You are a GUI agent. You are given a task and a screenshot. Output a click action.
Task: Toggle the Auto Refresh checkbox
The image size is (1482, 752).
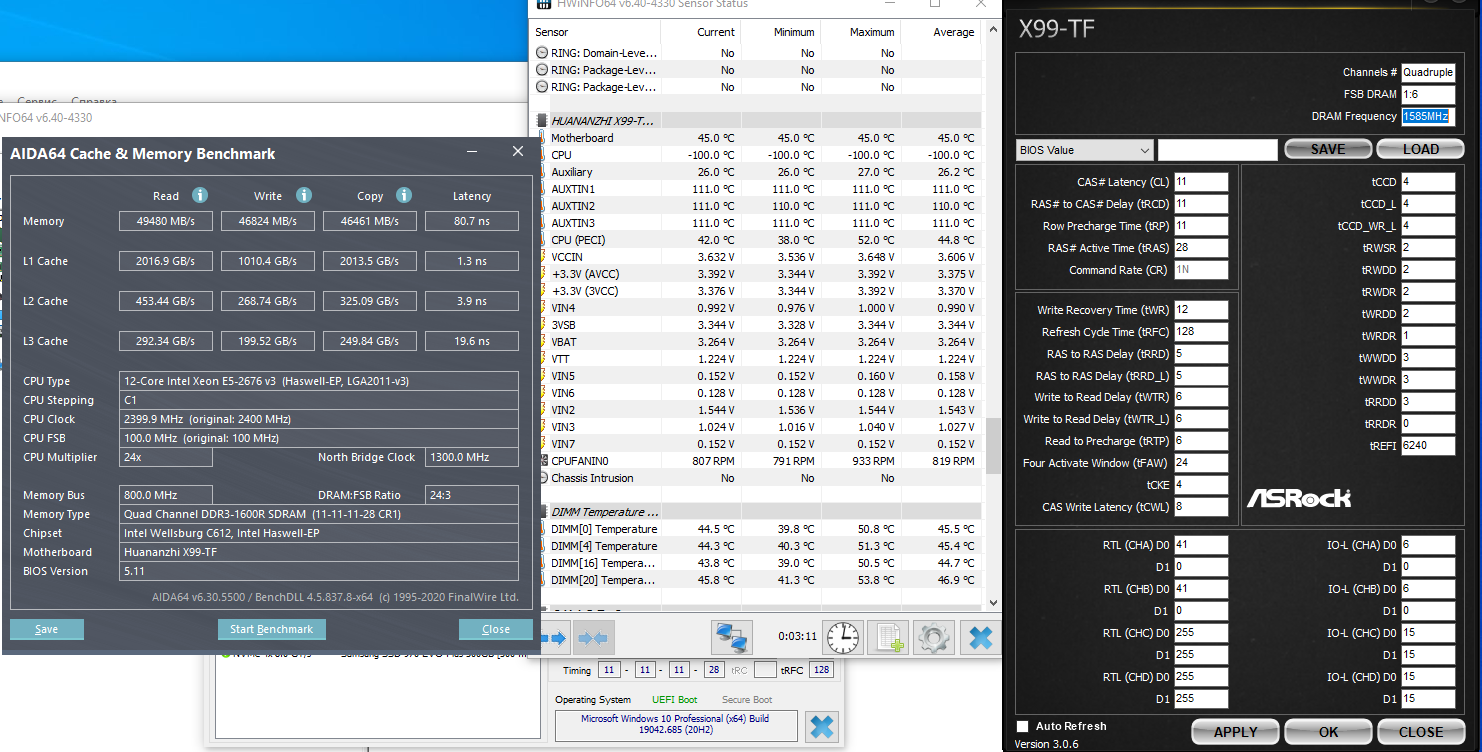click(1022, 726)
